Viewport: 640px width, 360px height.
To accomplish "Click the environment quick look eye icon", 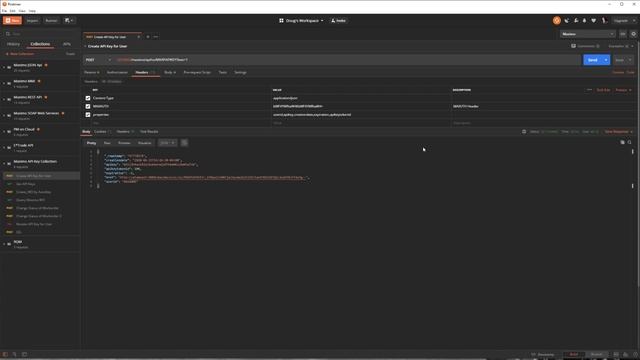I will 623,34.
